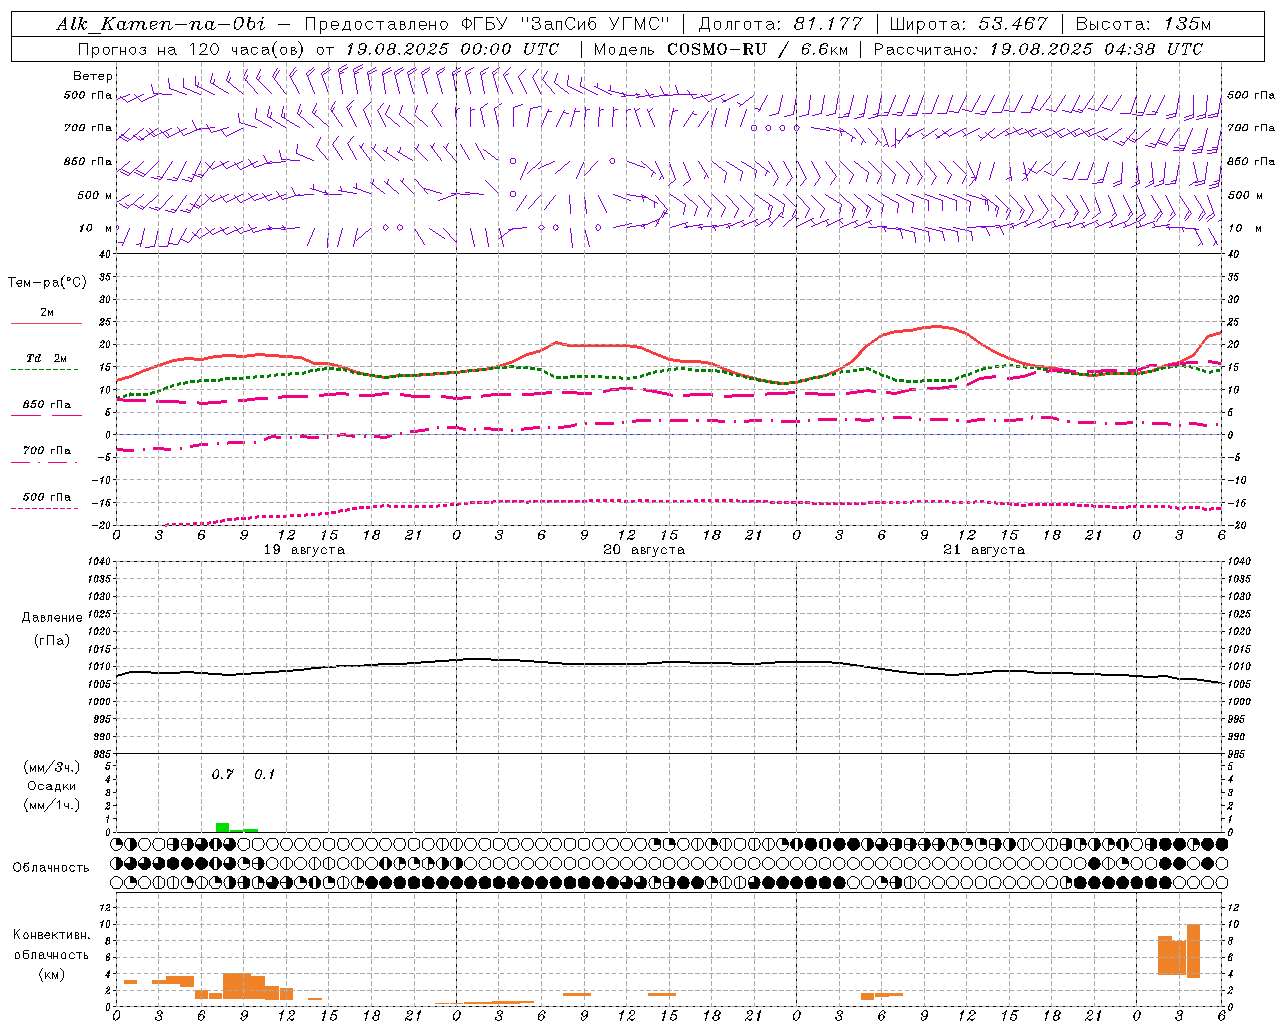Click the 10 м wind level label at left
The height and width of the screenshot is (1024, 1280).
pos(96,228)
